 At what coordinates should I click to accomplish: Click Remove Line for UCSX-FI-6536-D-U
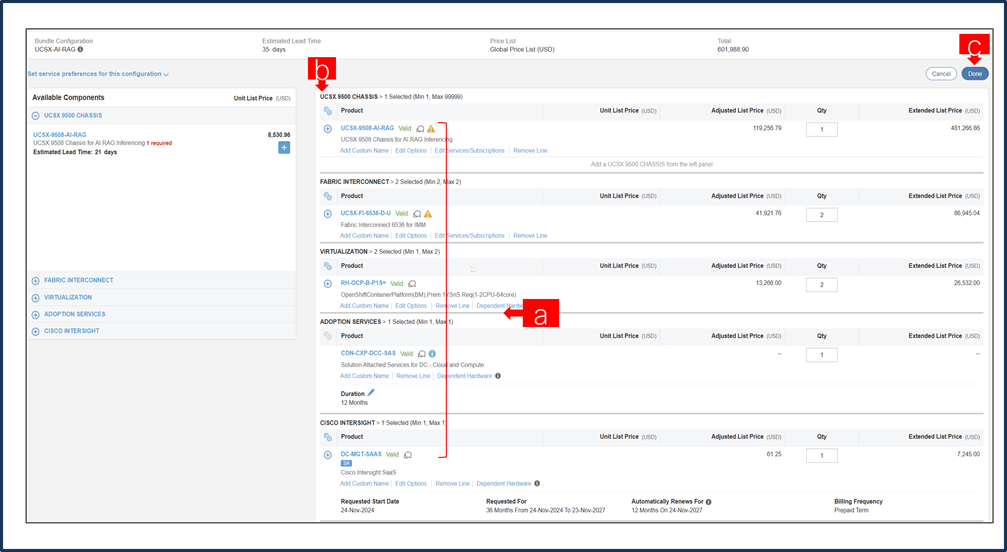530,236
